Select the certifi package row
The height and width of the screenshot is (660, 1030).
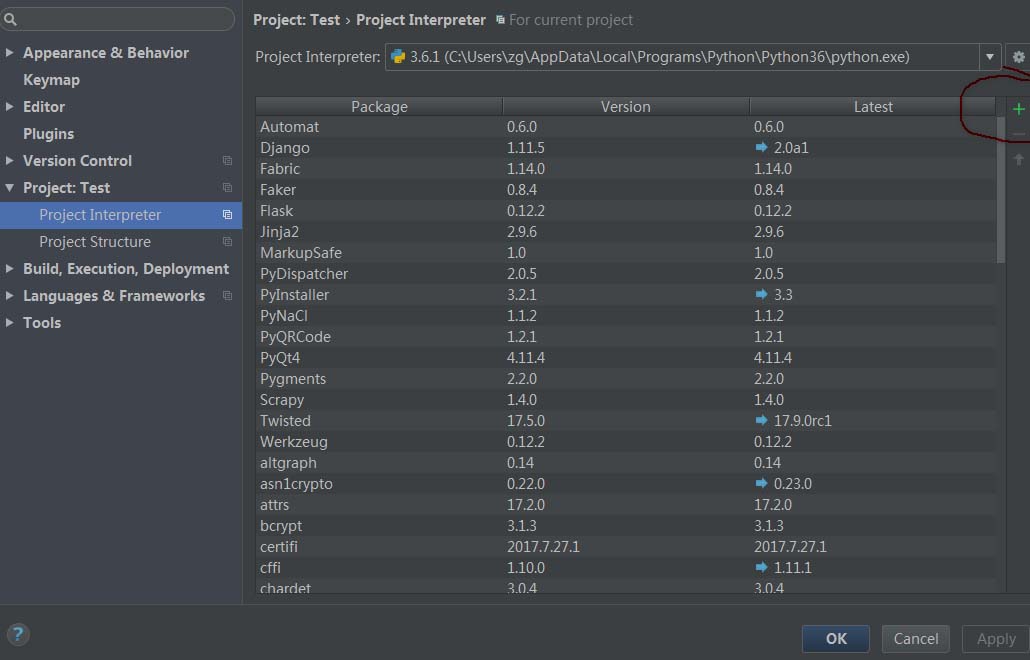point(625,546)
